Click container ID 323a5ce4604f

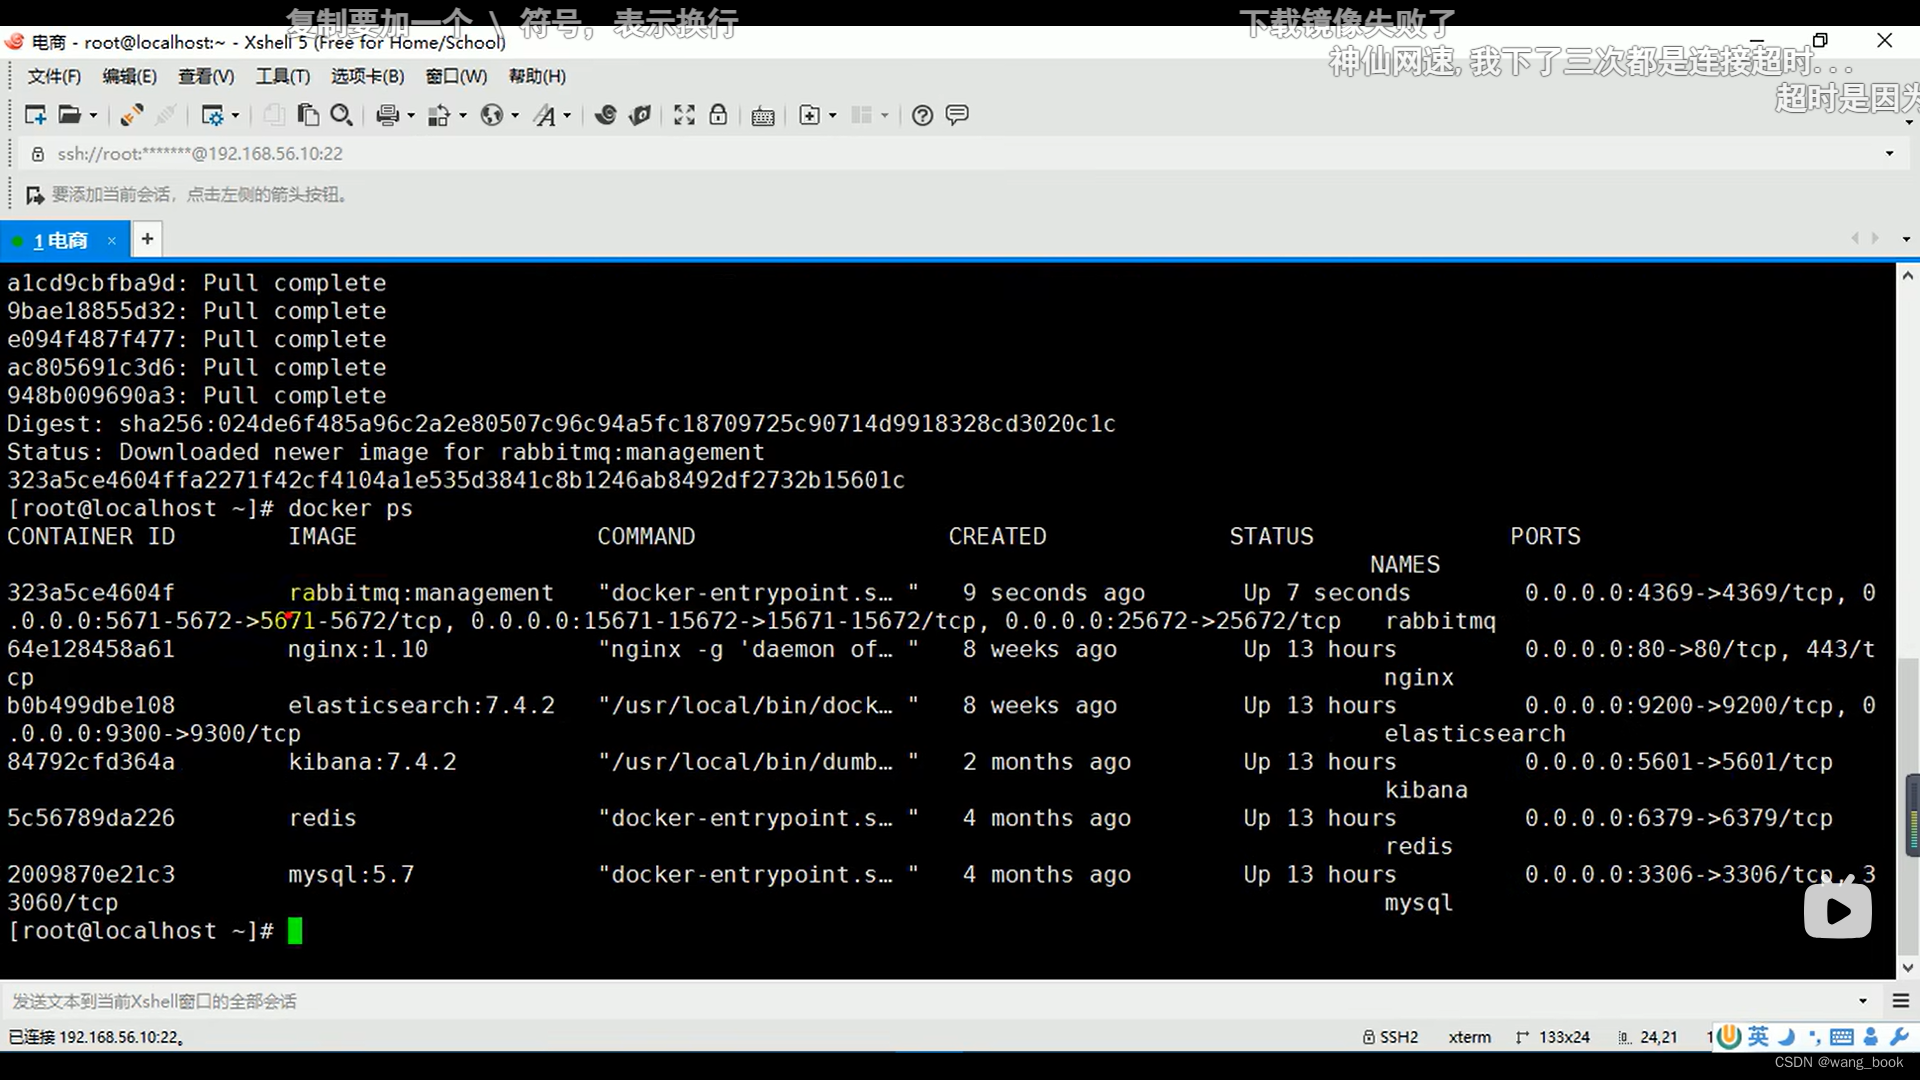(91, 593)
